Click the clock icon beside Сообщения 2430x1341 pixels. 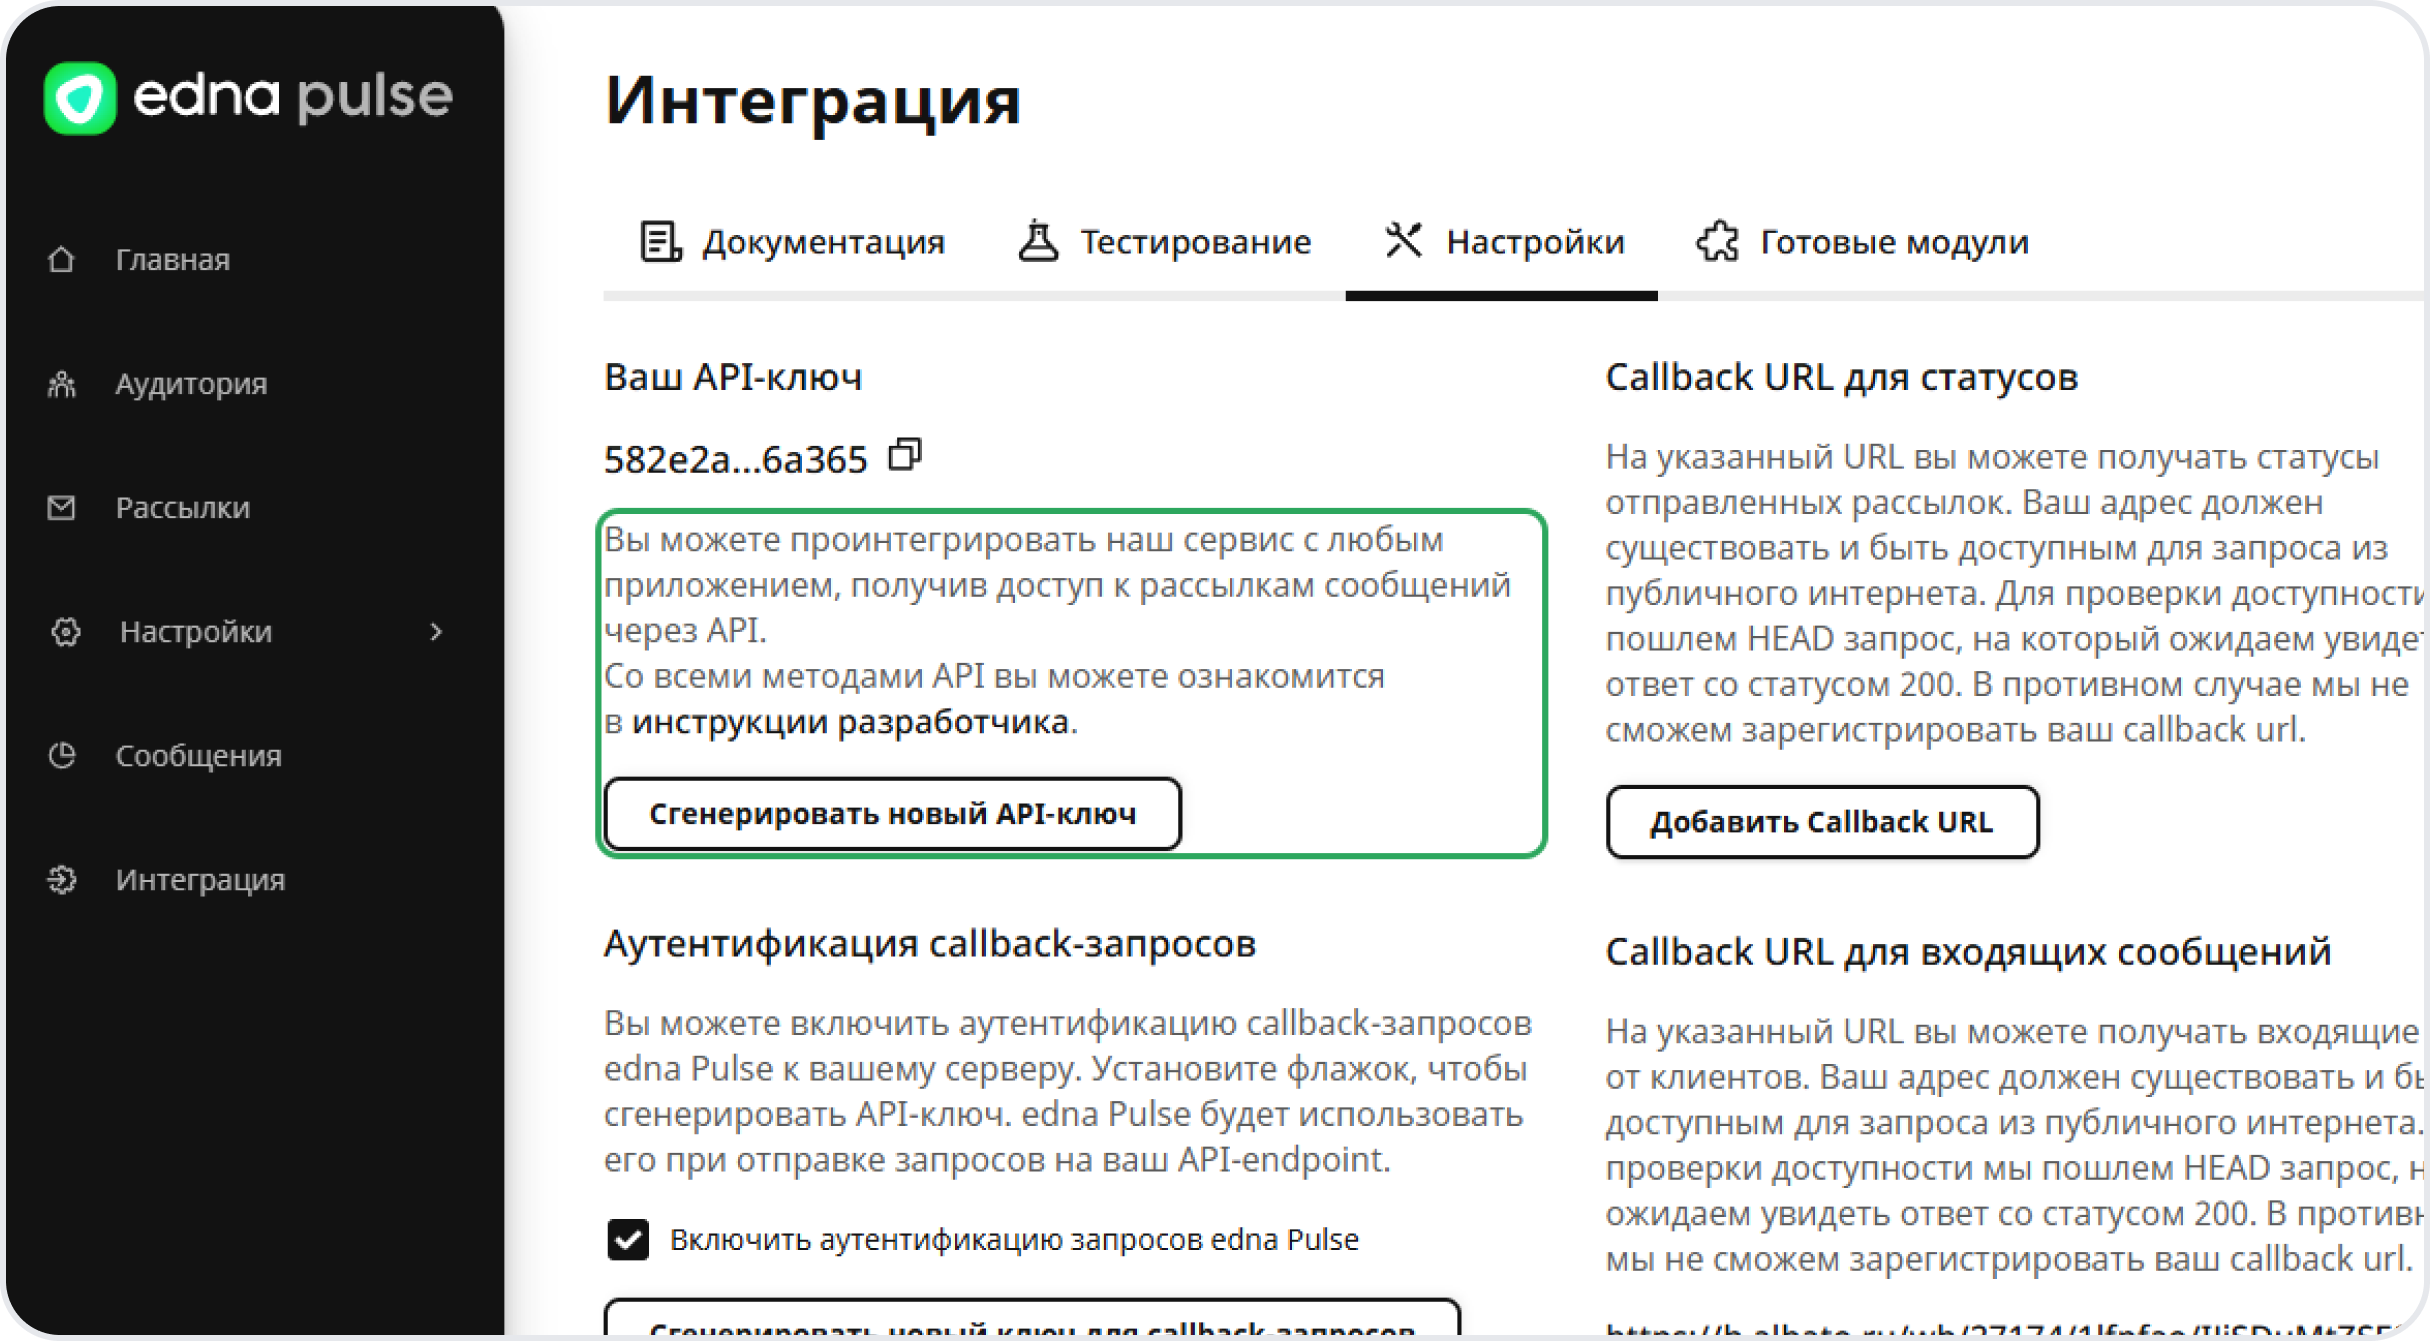point(62,755)
